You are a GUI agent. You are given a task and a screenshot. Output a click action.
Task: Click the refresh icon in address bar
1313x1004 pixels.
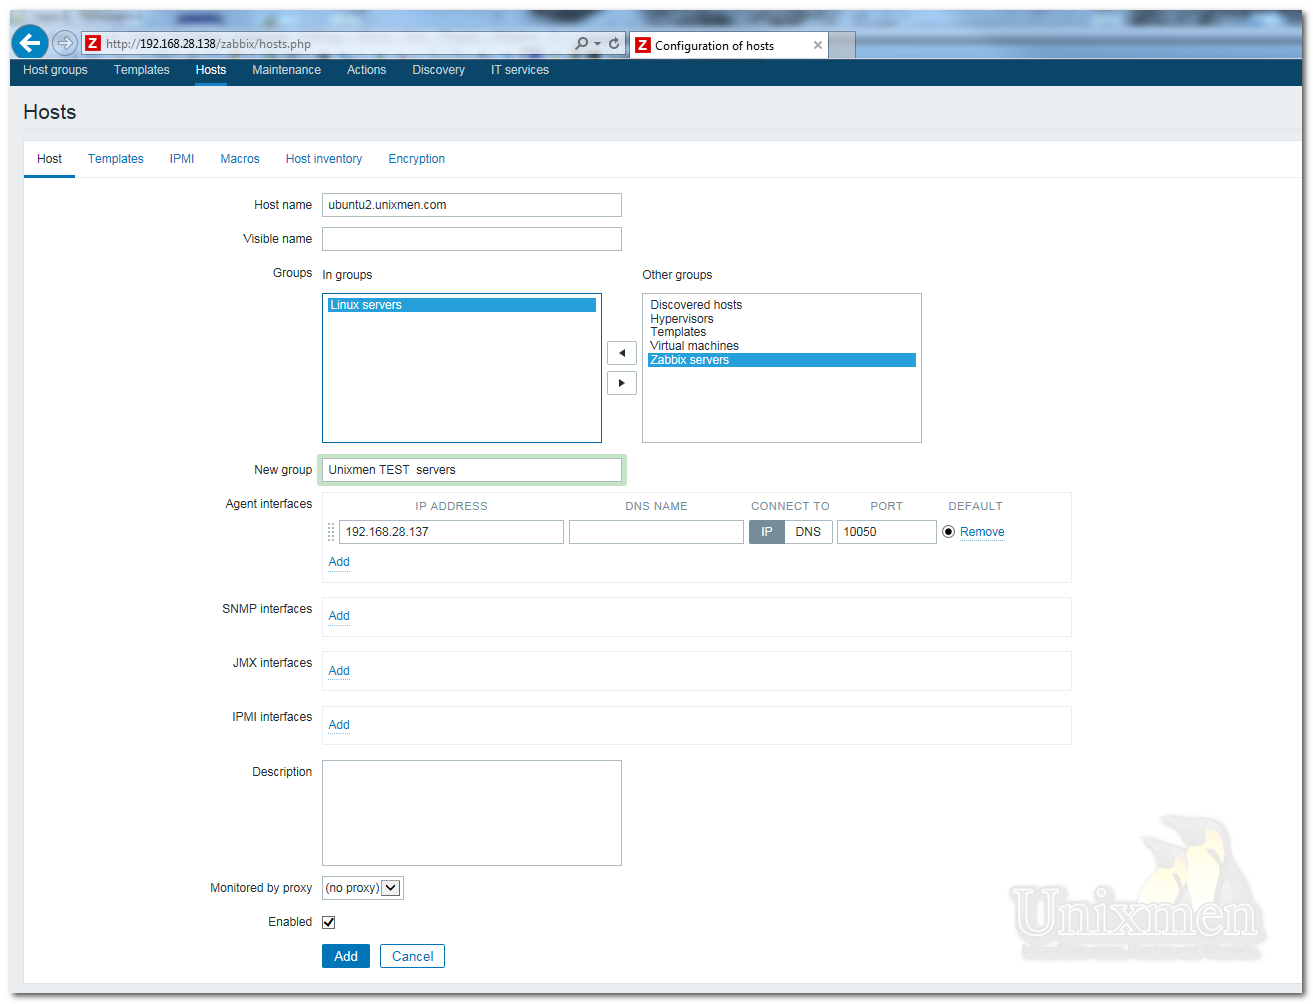click(x=614, y=43)
